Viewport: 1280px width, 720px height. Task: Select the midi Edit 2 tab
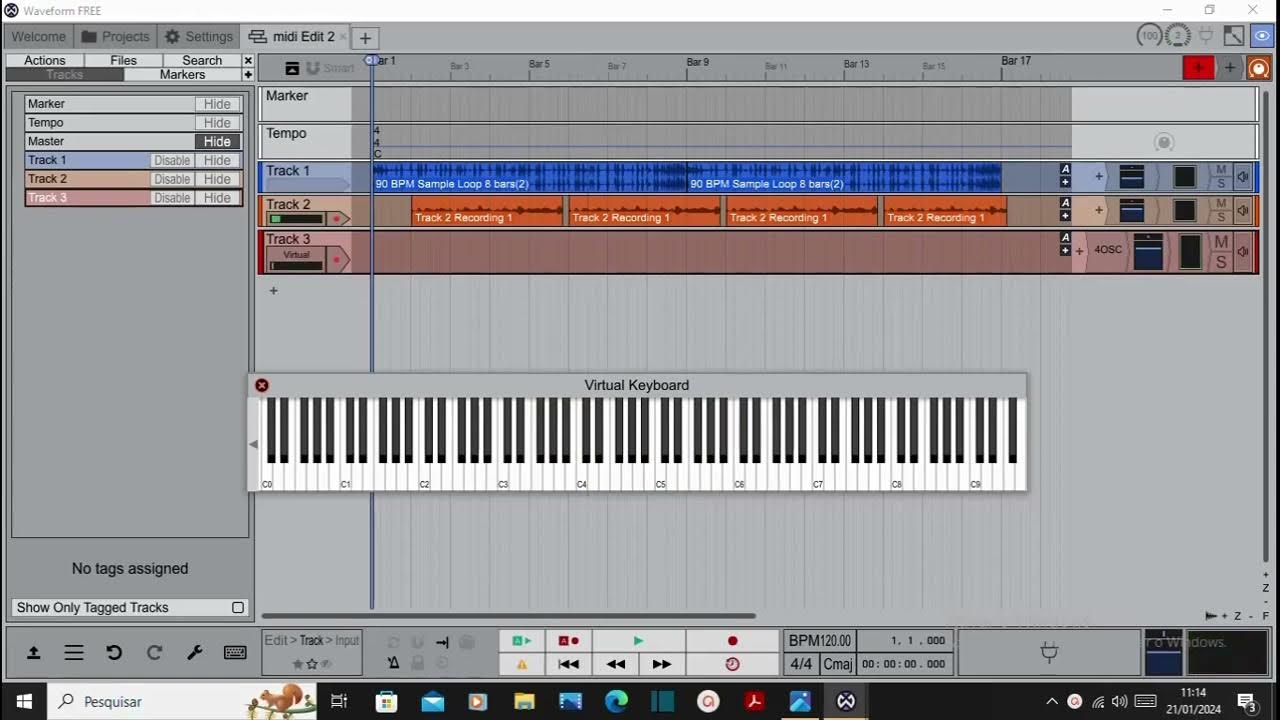click(x=295, y=36)
